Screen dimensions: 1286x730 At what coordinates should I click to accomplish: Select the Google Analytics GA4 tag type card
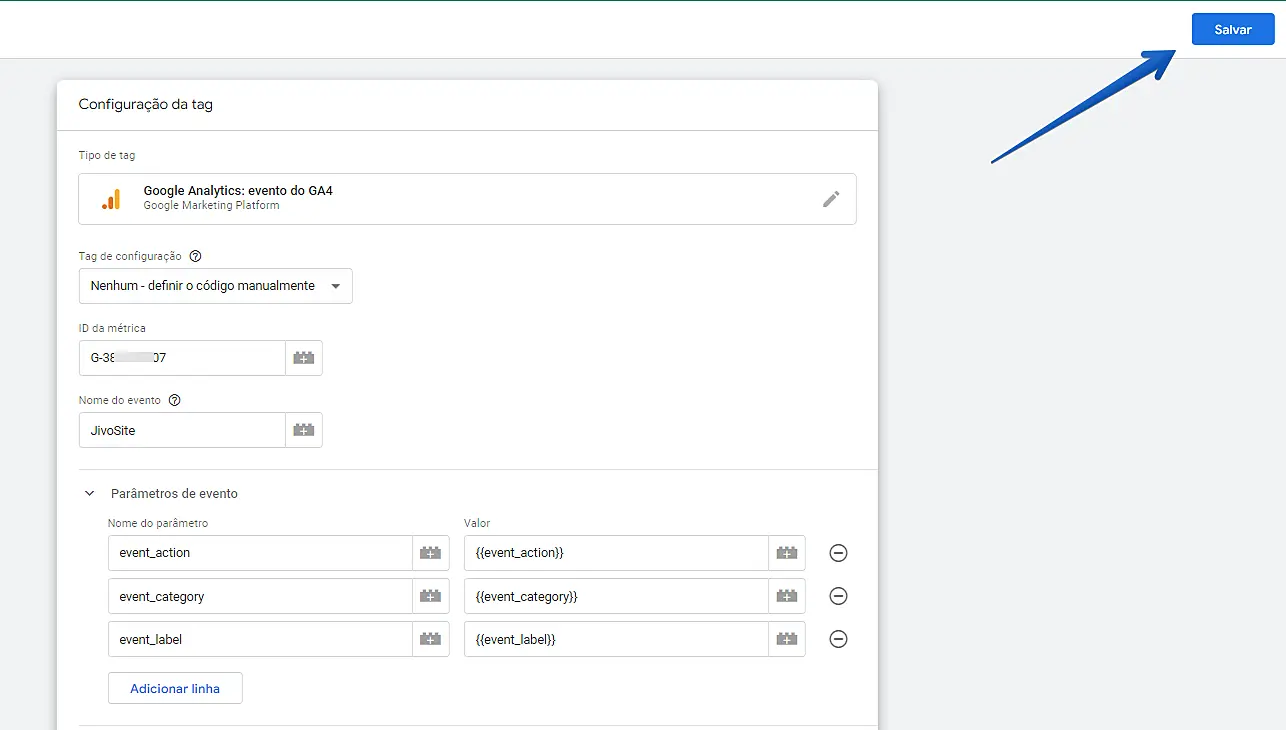click(x=450, y=199)
